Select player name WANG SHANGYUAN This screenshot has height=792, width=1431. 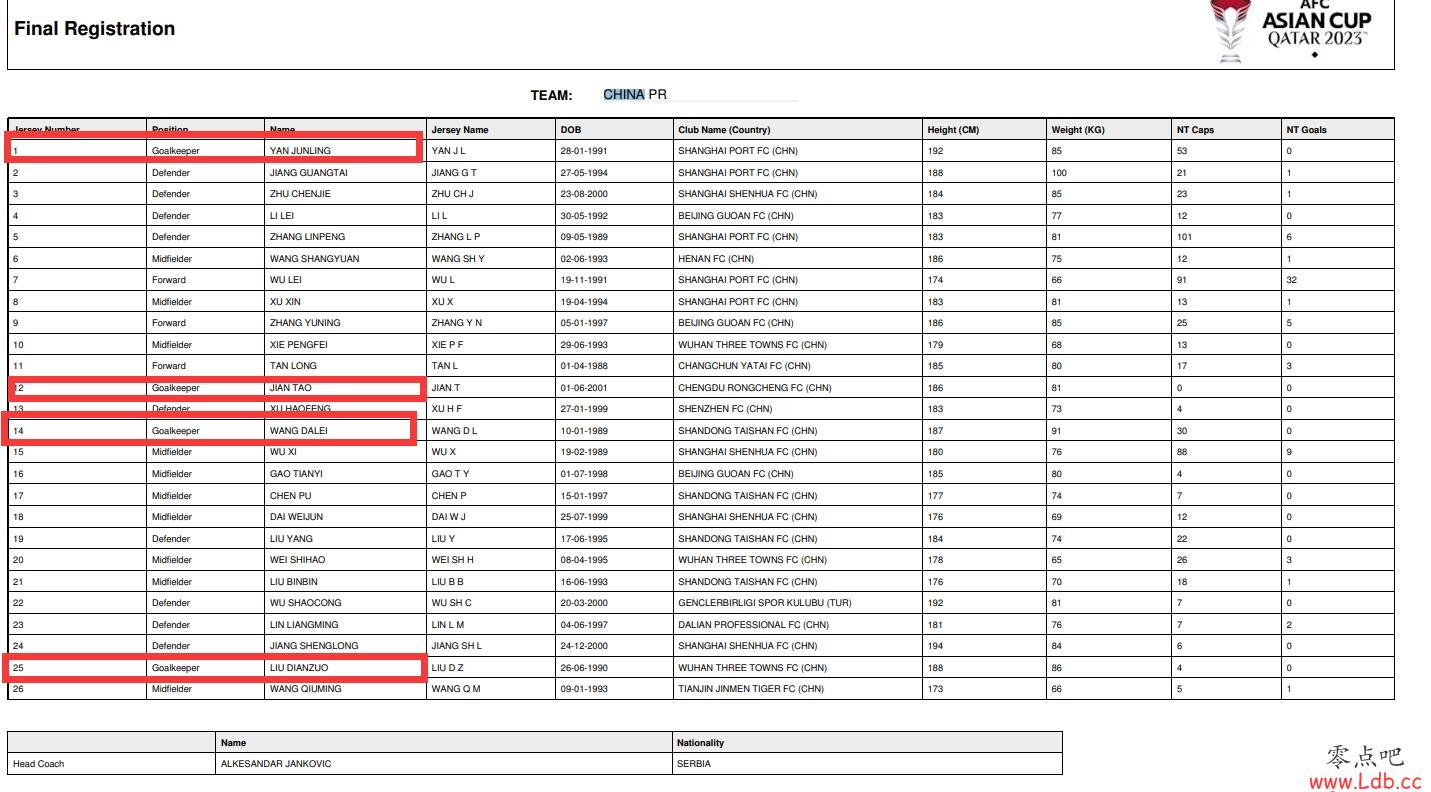tap(314, 259)
